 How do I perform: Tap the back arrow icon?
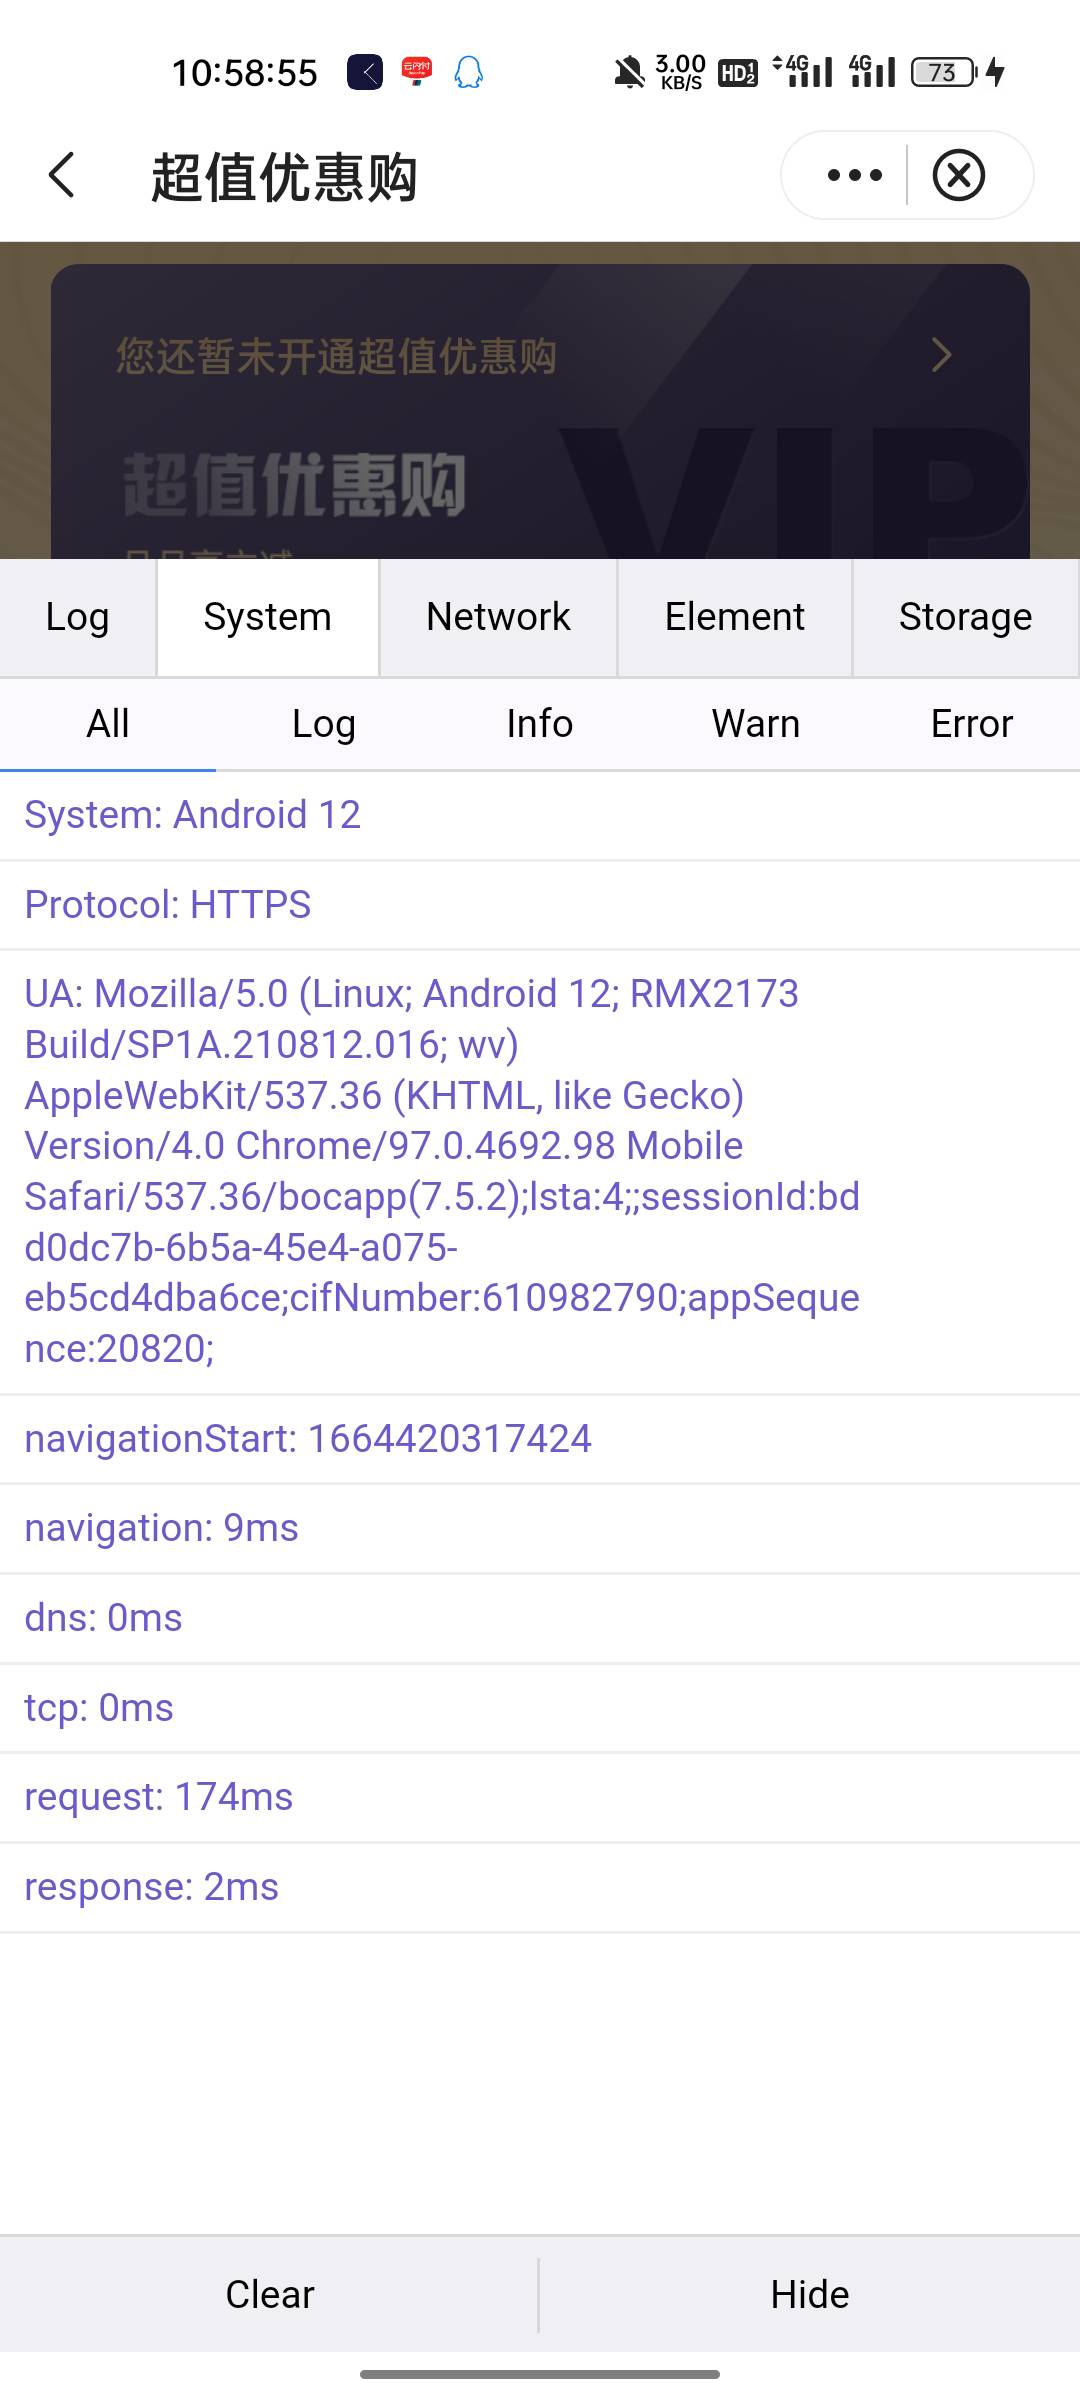click(62, 175)
